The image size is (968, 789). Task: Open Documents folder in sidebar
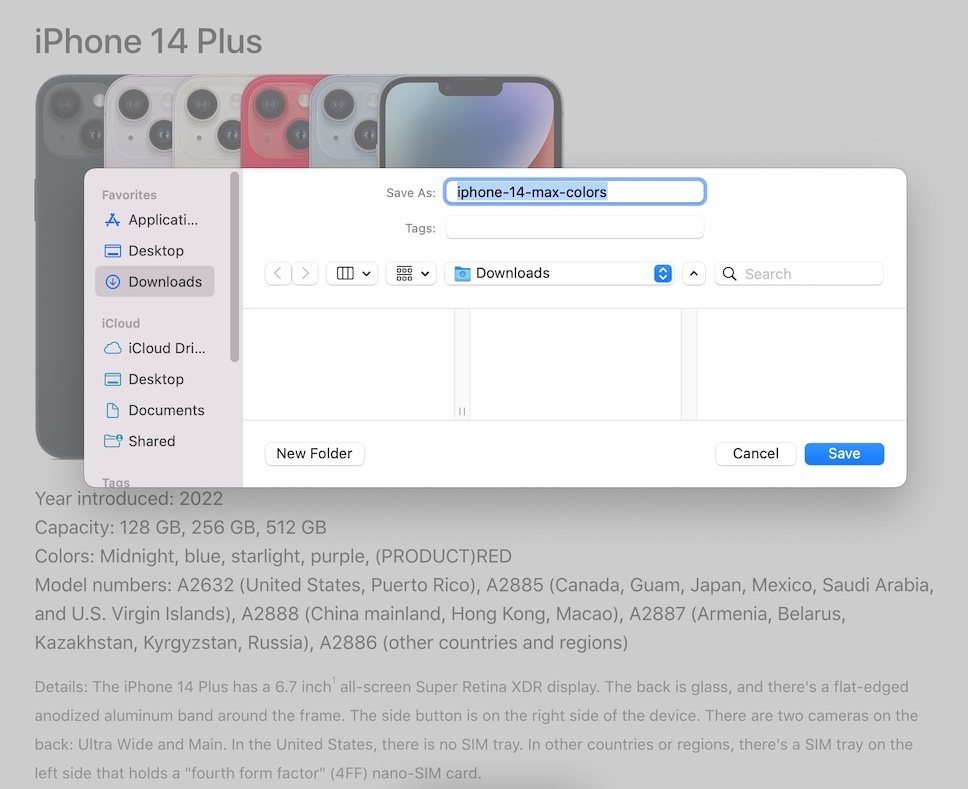[166, 410]
